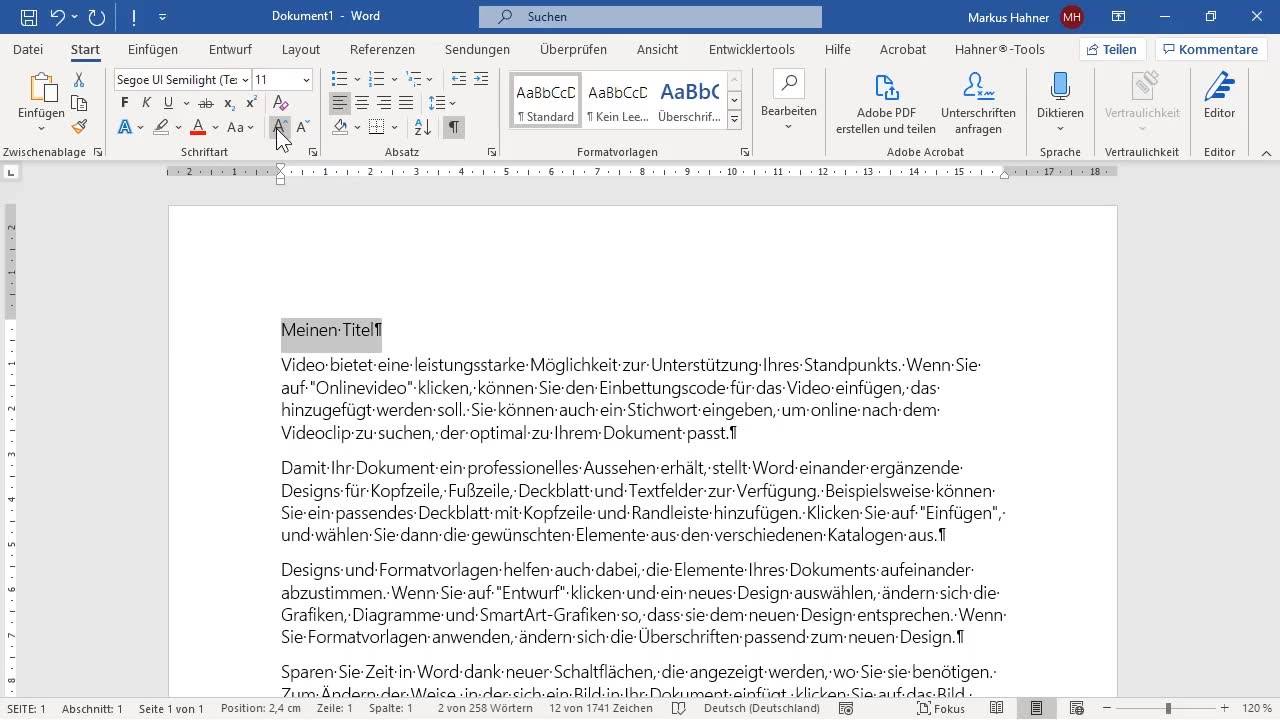Toggle Fokus mode in status bar
This screenshot has width=1280, height=720.
(941, 708)
